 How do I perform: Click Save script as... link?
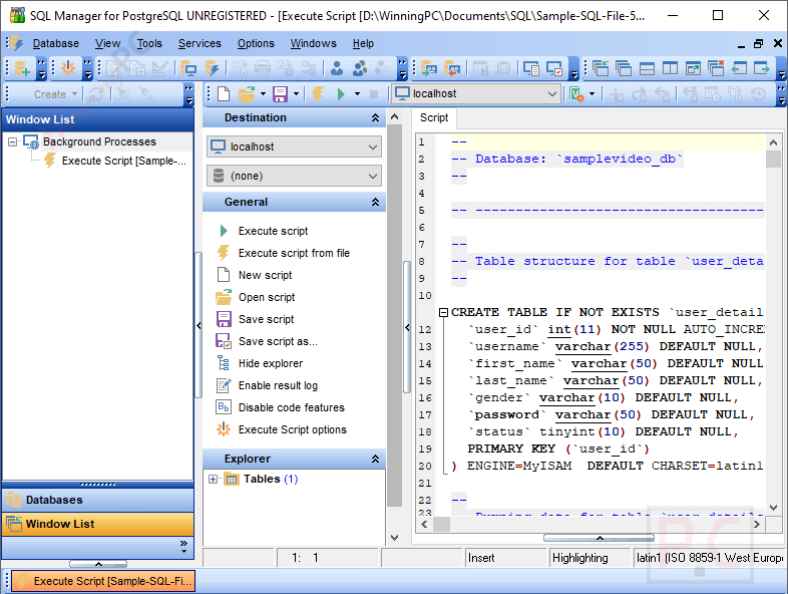(277, 342)
